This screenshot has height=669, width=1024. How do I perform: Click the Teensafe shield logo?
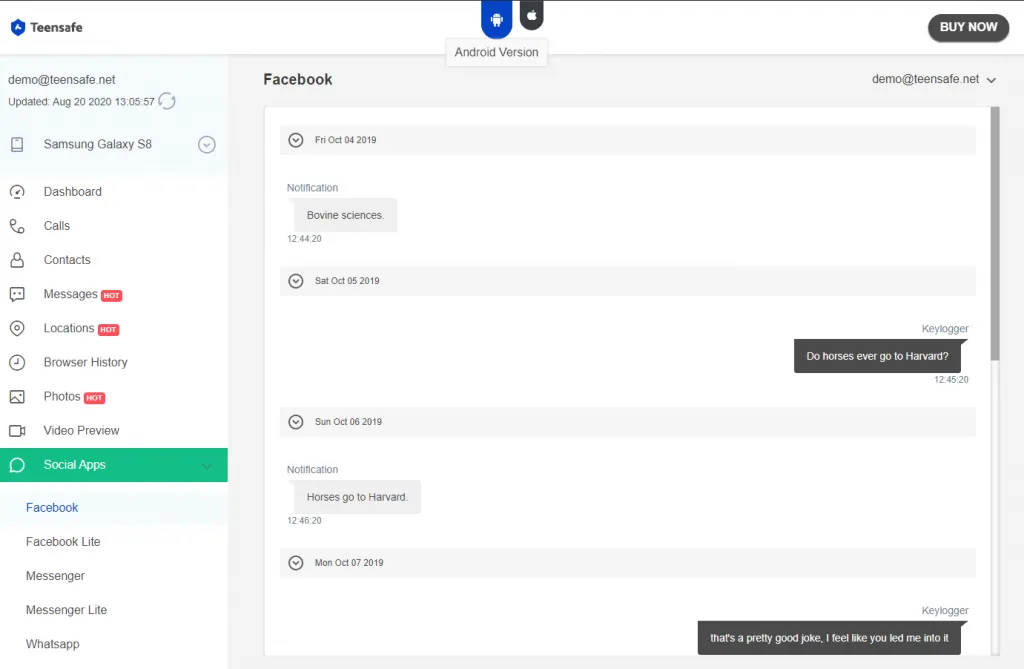click(x=18, y=27)
